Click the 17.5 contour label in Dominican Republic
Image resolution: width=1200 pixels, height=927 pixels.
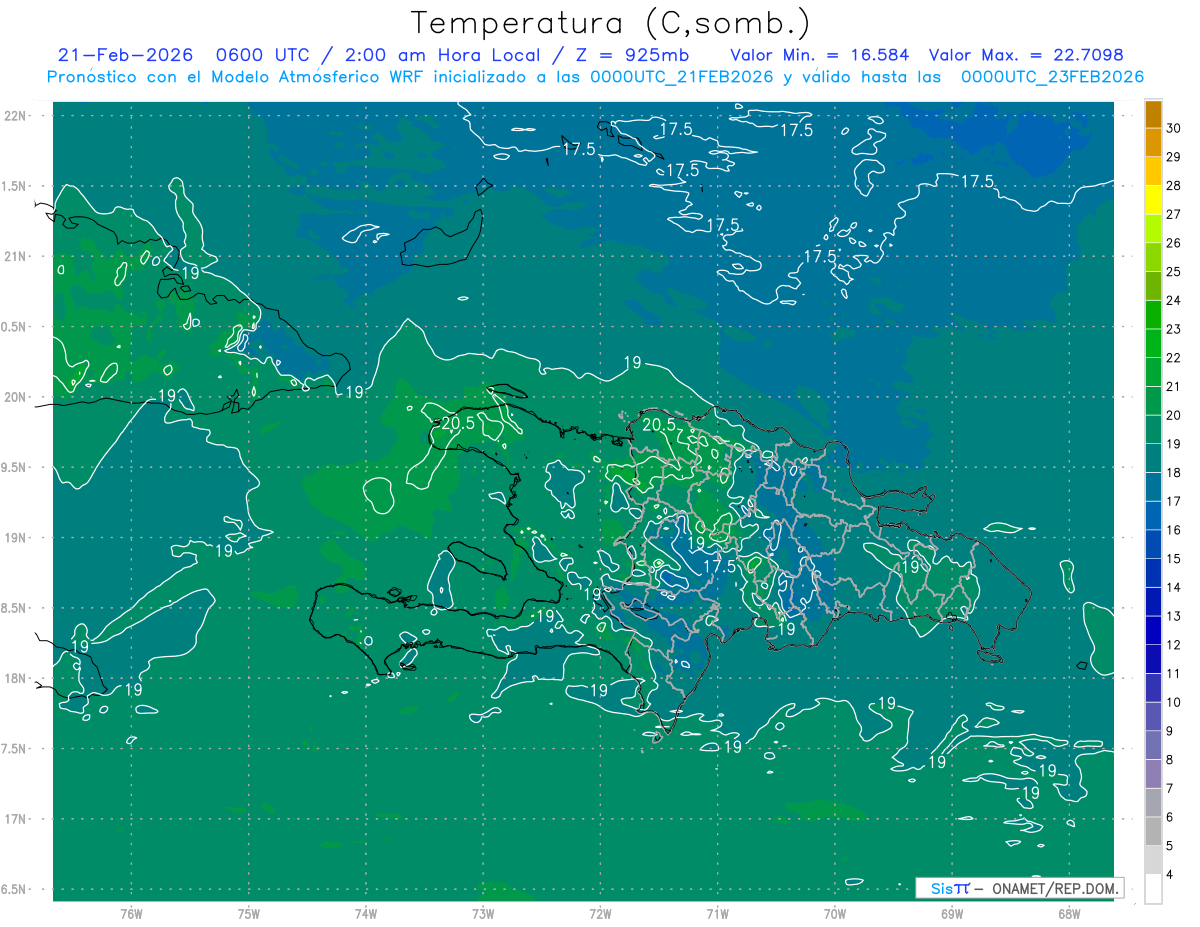point(719,566)
